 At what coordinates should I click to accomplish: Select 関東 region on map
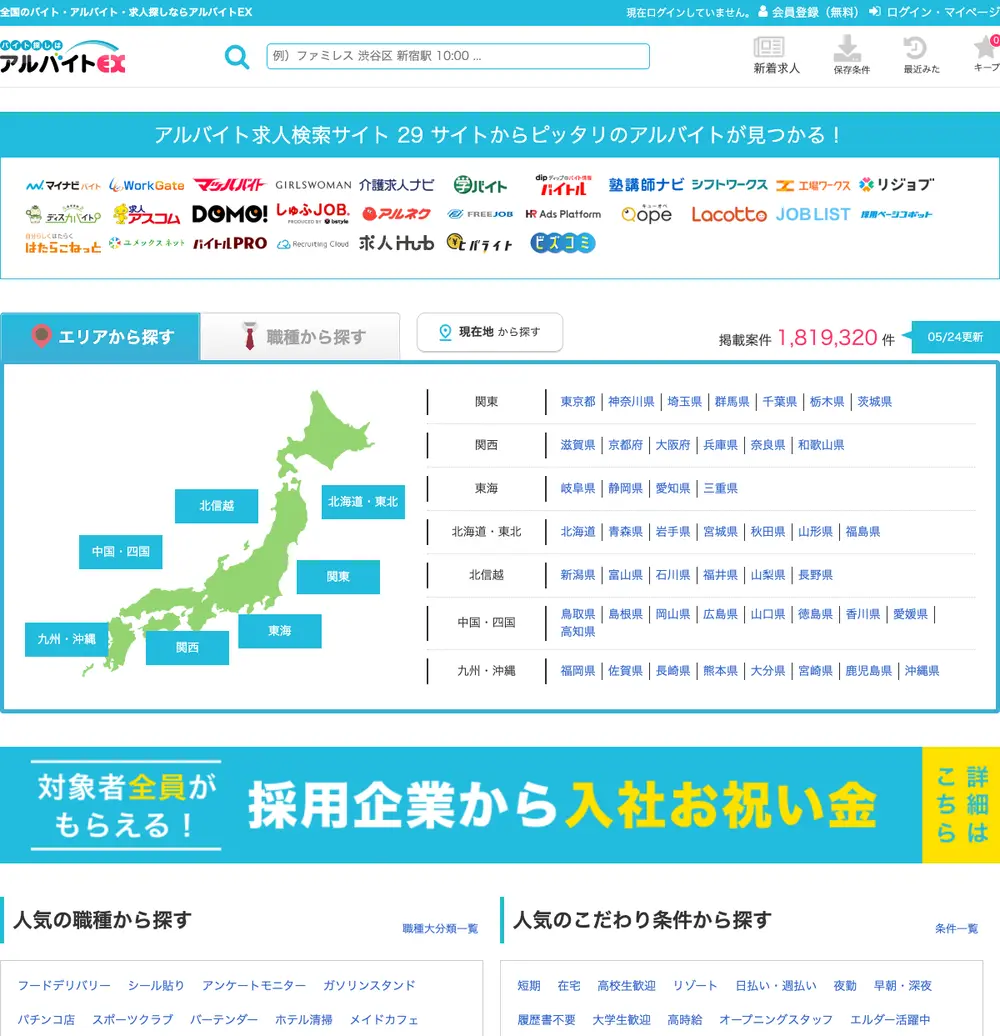338,577
